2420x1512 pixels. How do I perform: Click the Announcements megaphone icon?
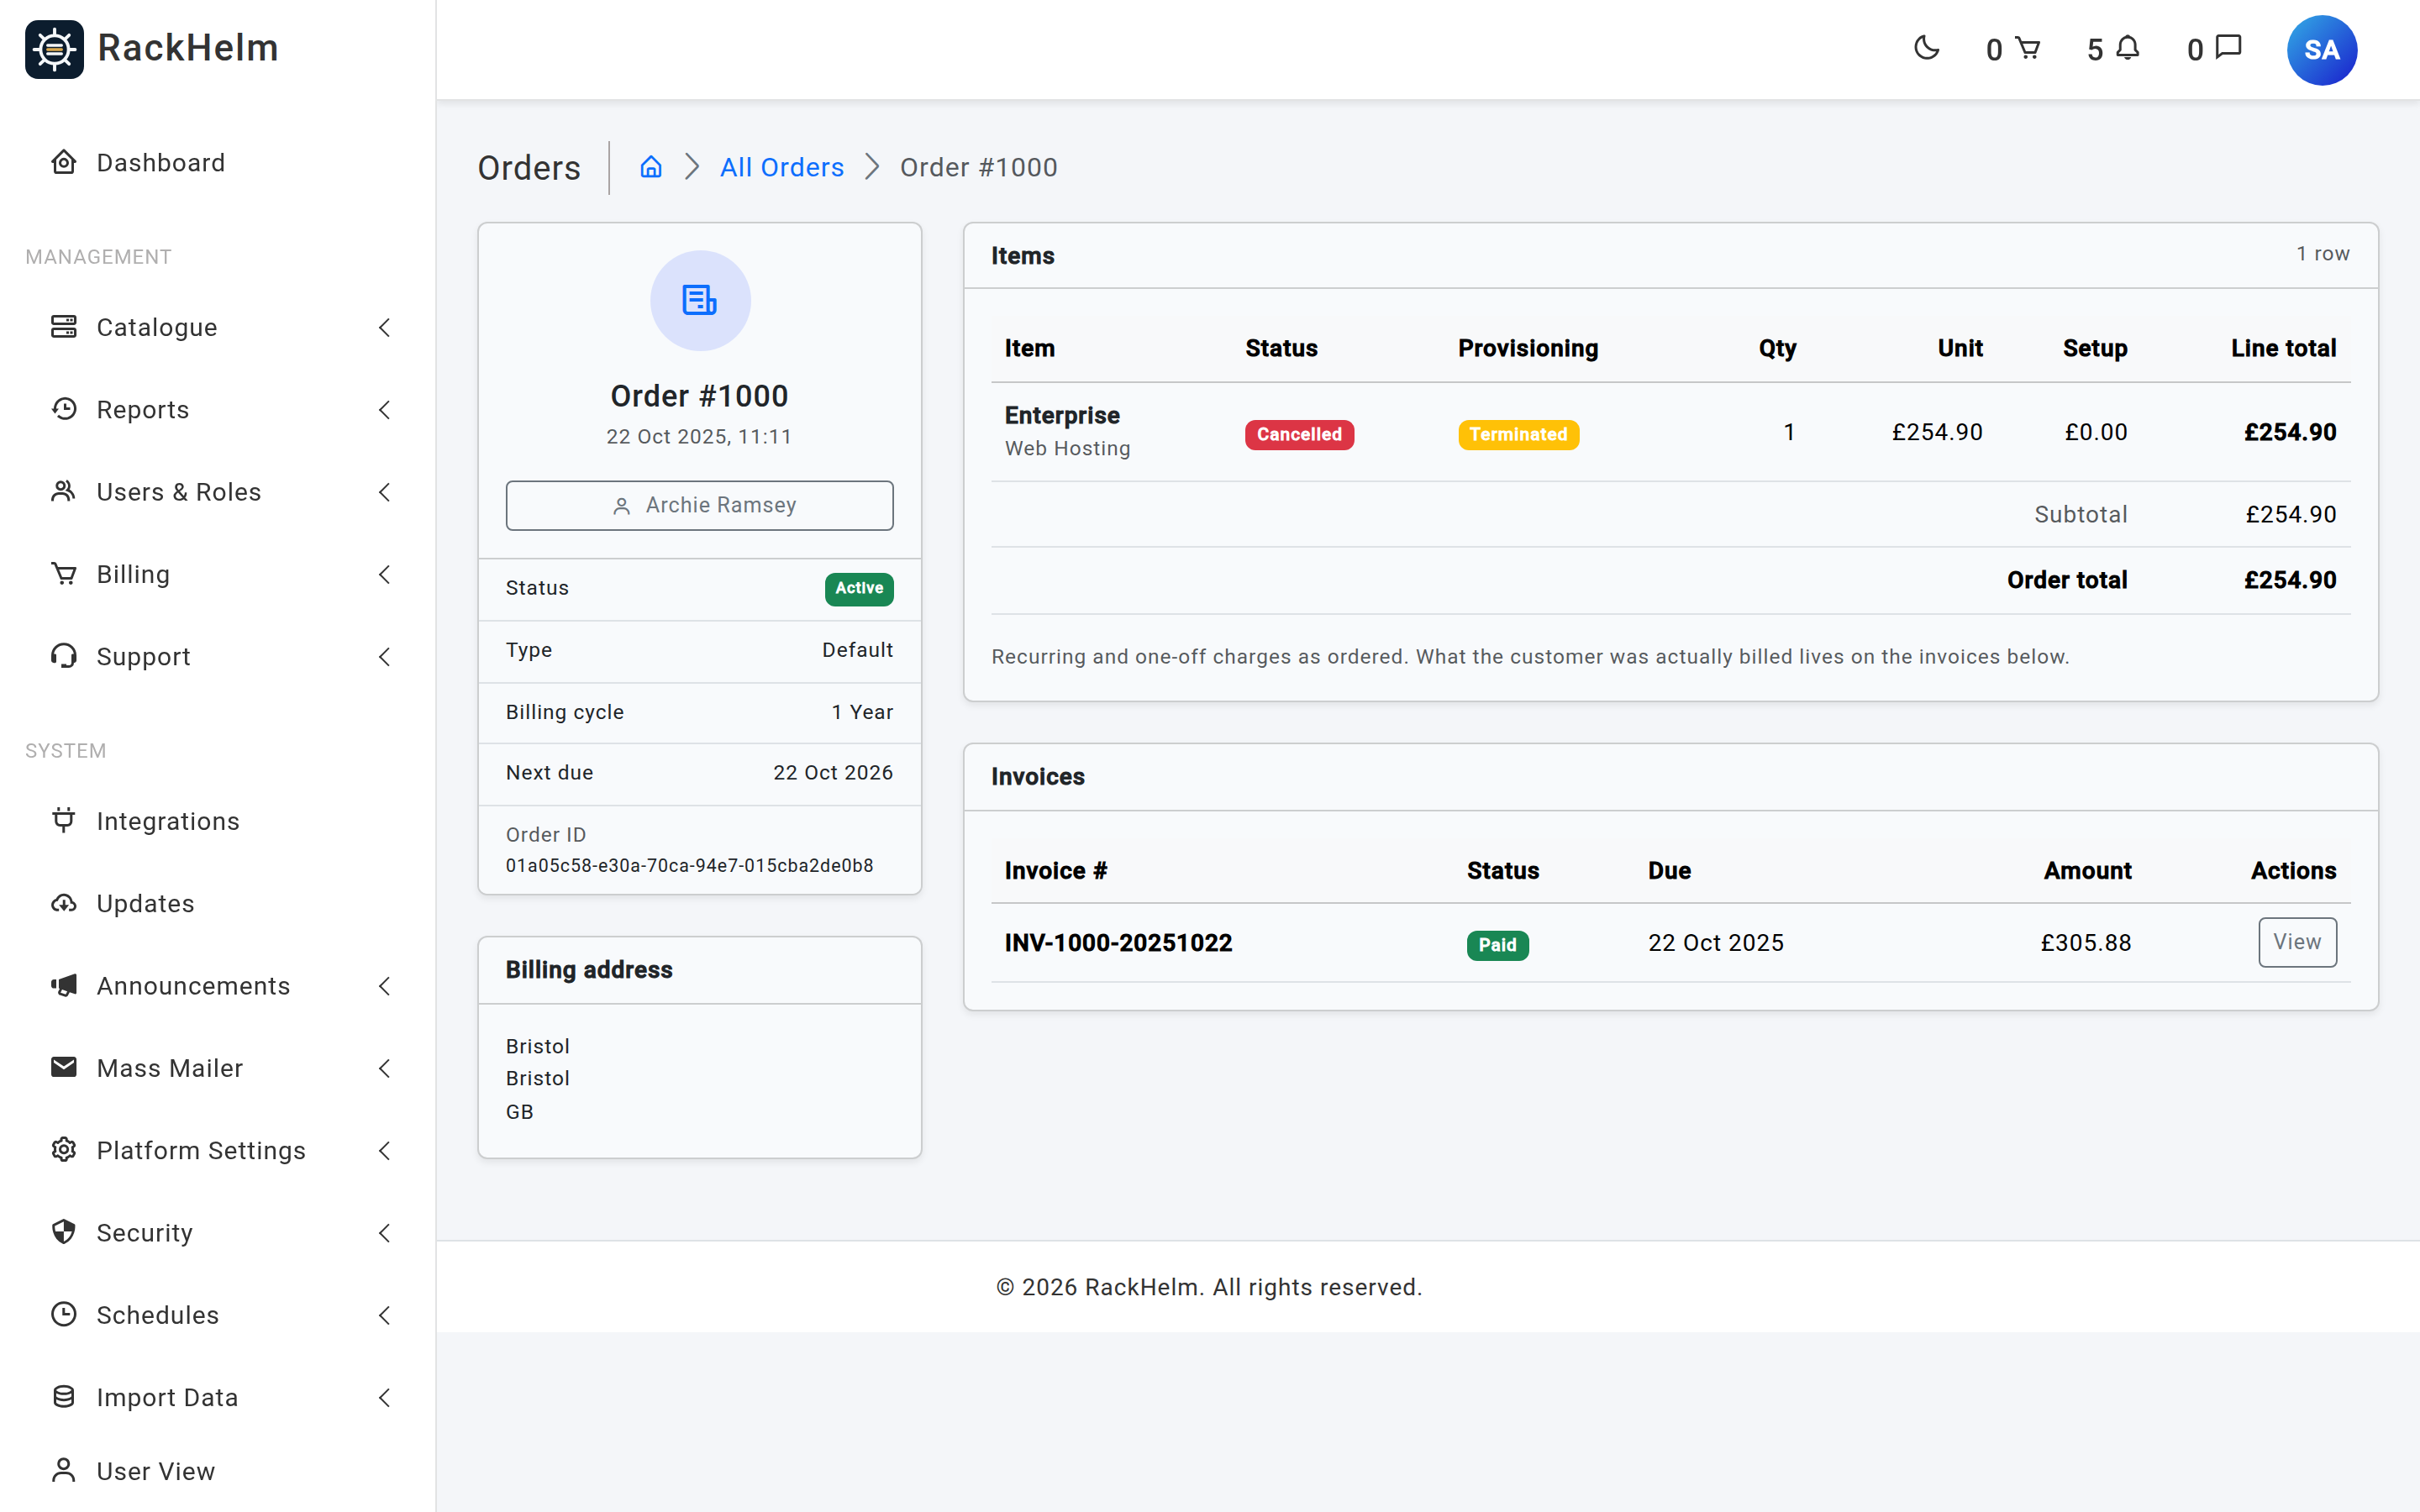pos(64,985)
